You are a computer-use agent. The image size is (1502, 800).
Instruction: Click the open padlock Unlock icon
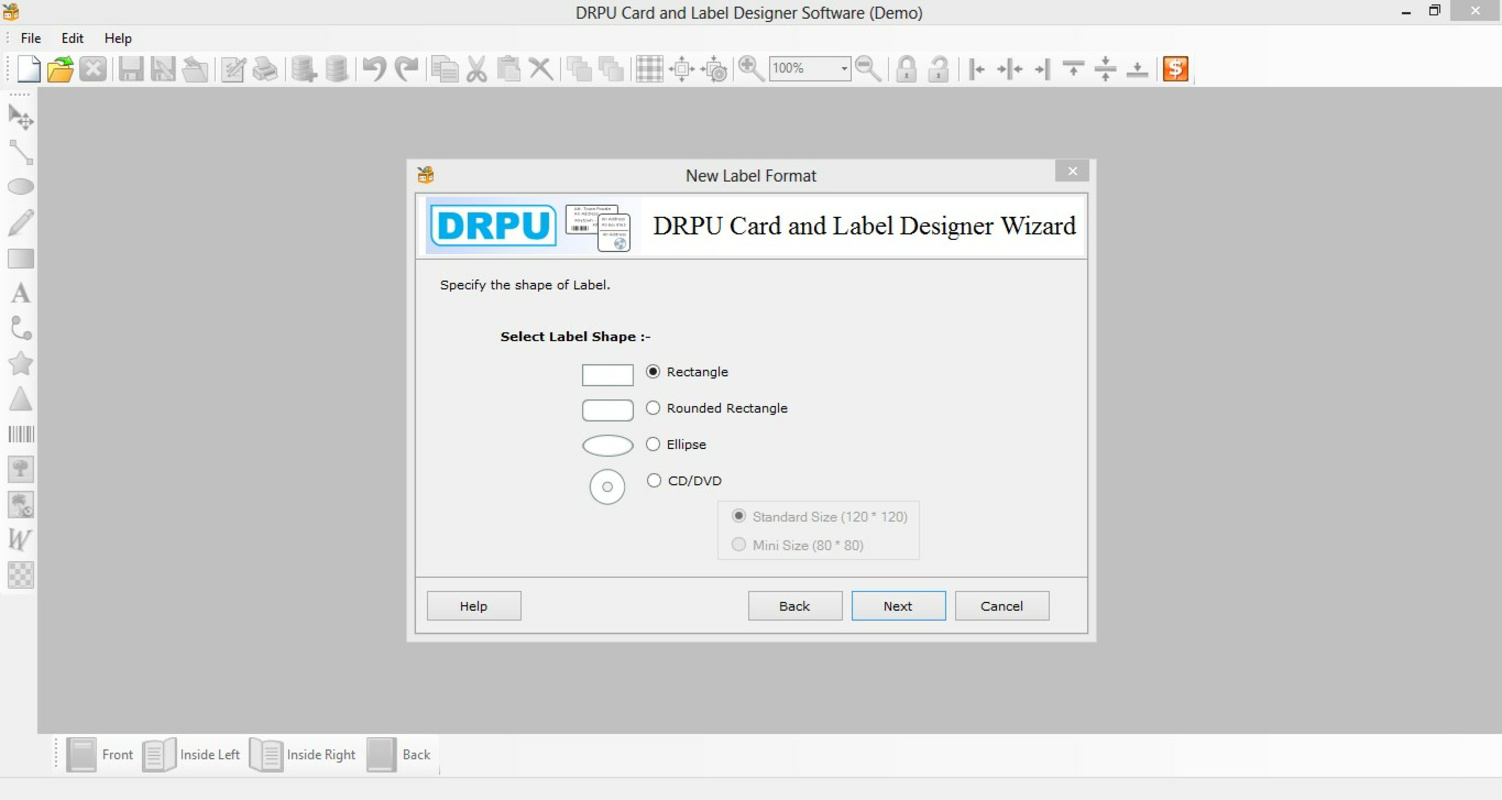point(938,69)
